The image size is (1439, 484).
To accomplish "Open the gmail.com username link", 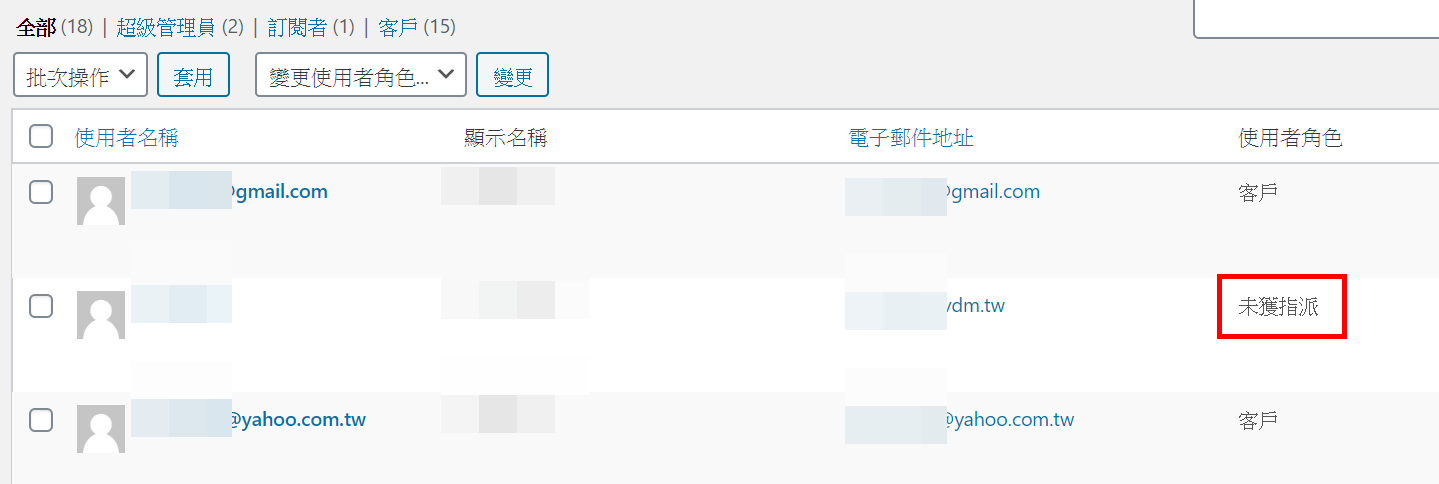I will (230, 191).
